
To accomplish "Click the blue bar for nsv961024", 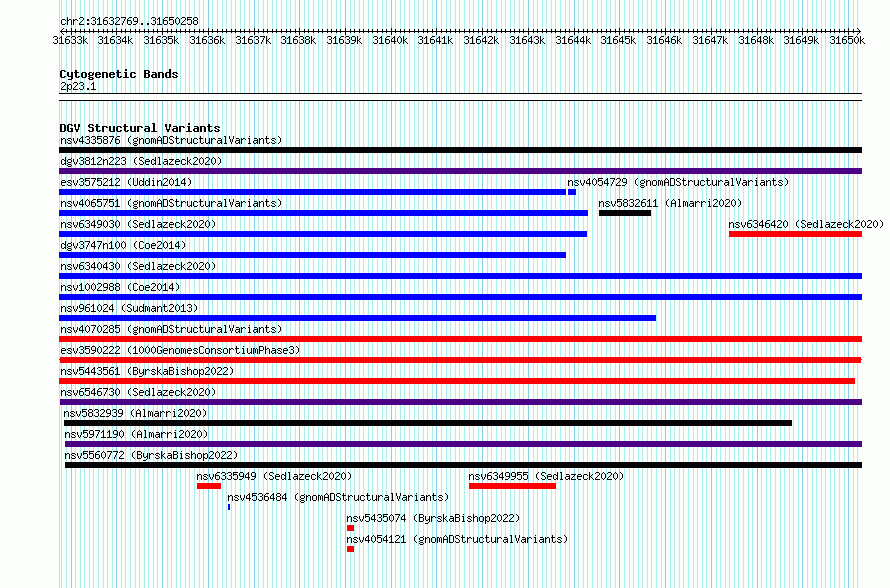I will (x=358, y=318).
